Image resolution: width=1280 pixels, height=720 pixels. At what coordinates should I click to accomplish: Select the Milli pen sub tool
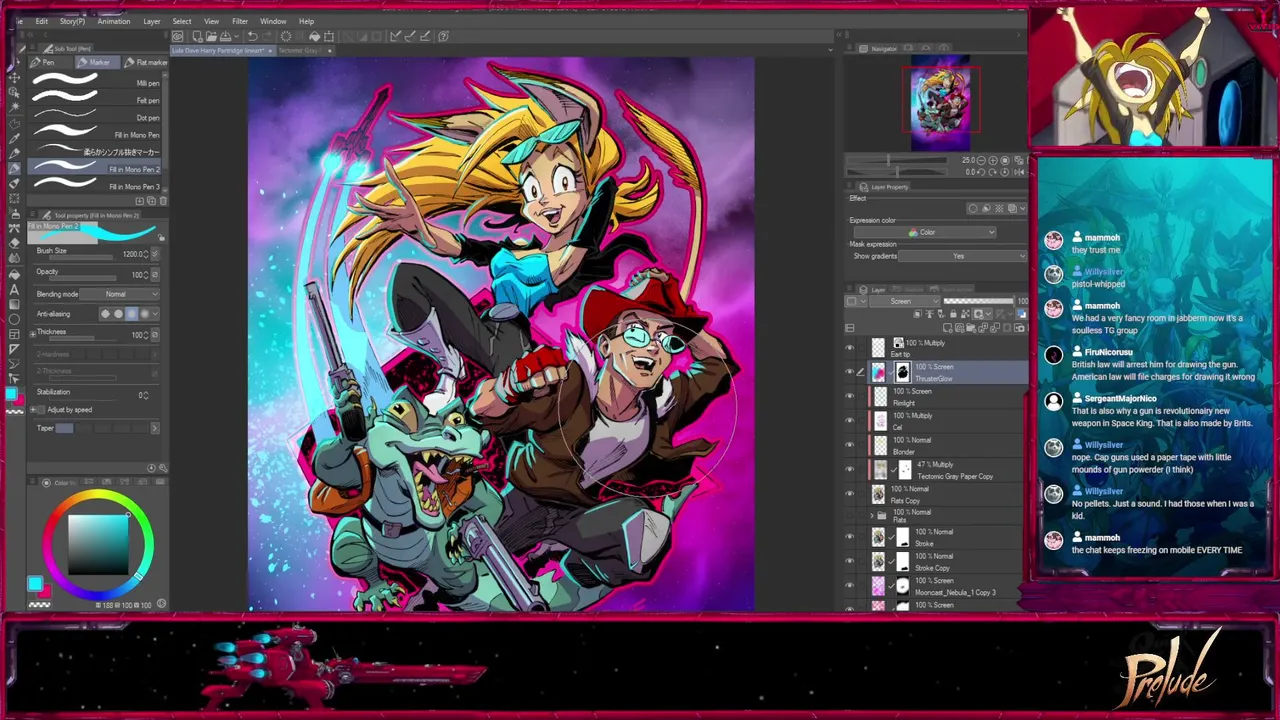pos(95,83)
